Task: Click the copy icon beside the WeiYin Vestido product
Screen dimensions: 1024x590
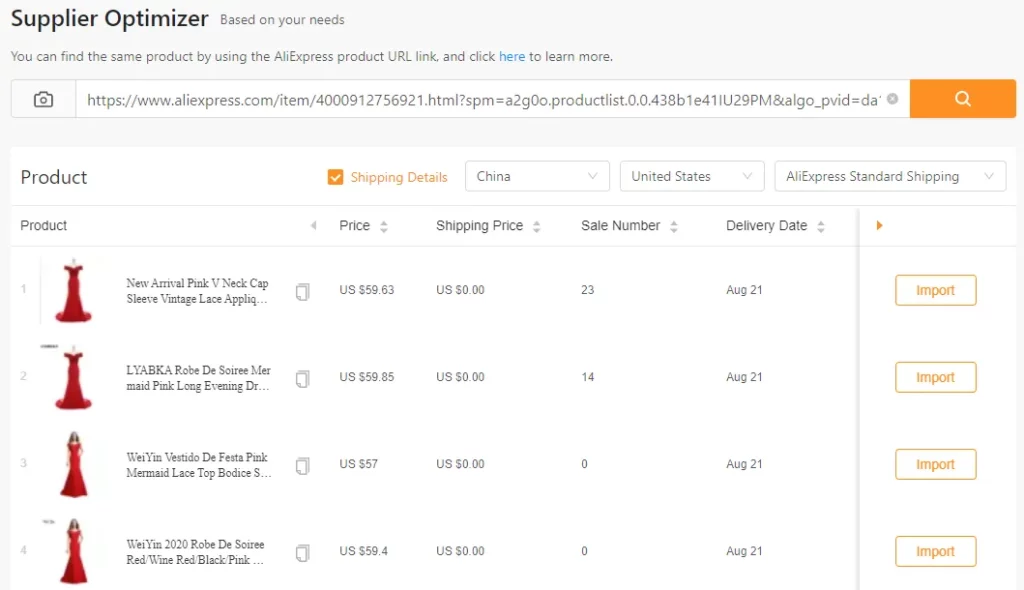Action: tap(302, 464)
